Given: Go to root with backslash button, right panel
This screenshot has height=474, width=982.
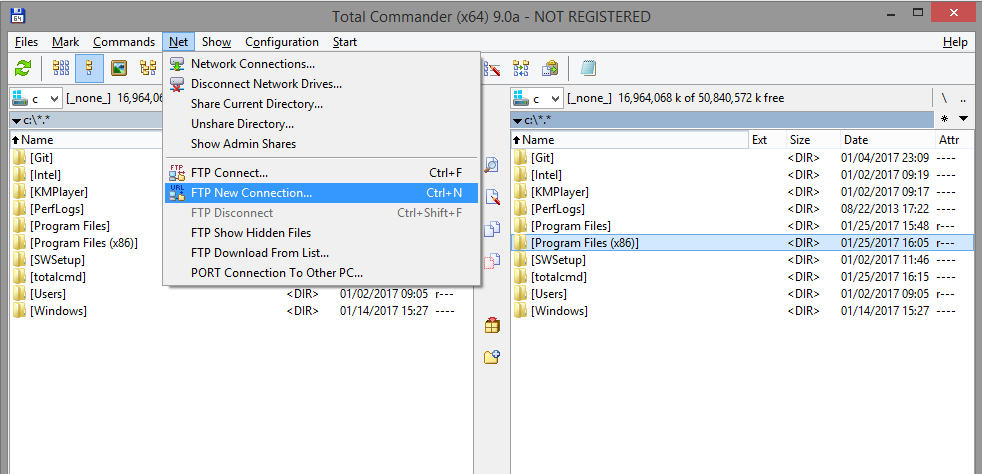Looking at the screenshot, I should coord(944,98).
